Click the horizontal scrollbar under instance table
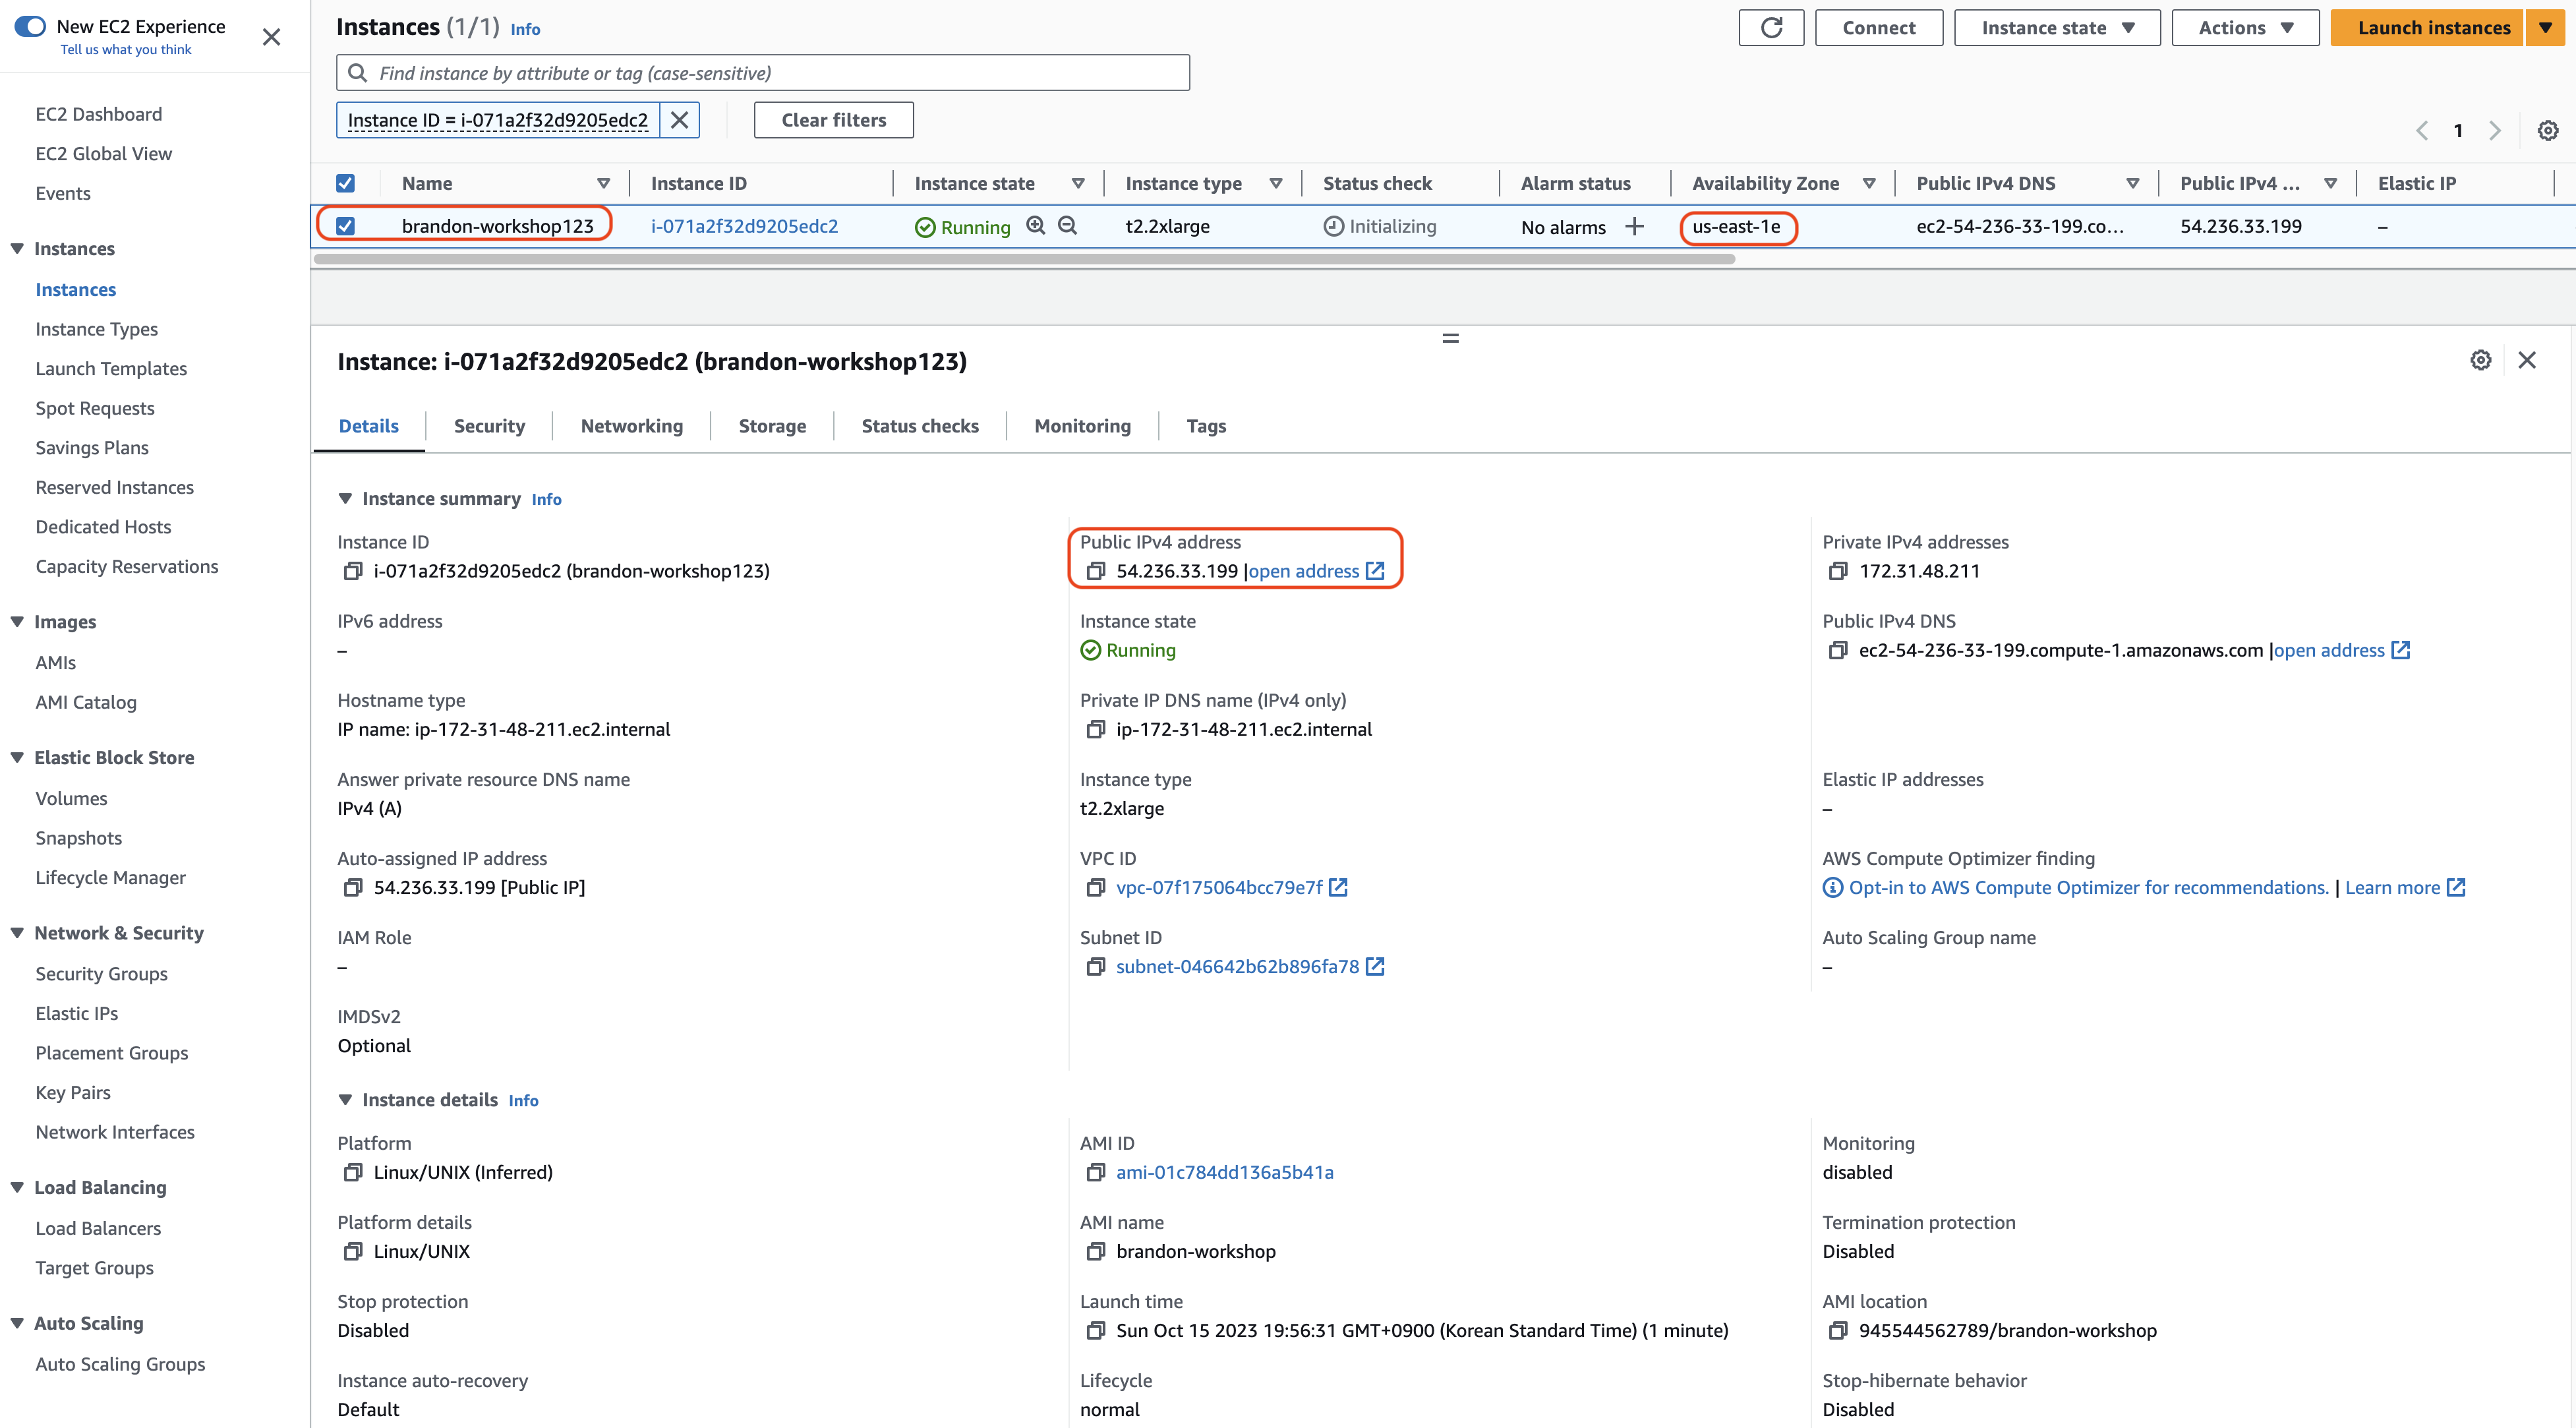Image resolution: width=2576 pixels, height=1428 pixels. [x=1024, y=259]
